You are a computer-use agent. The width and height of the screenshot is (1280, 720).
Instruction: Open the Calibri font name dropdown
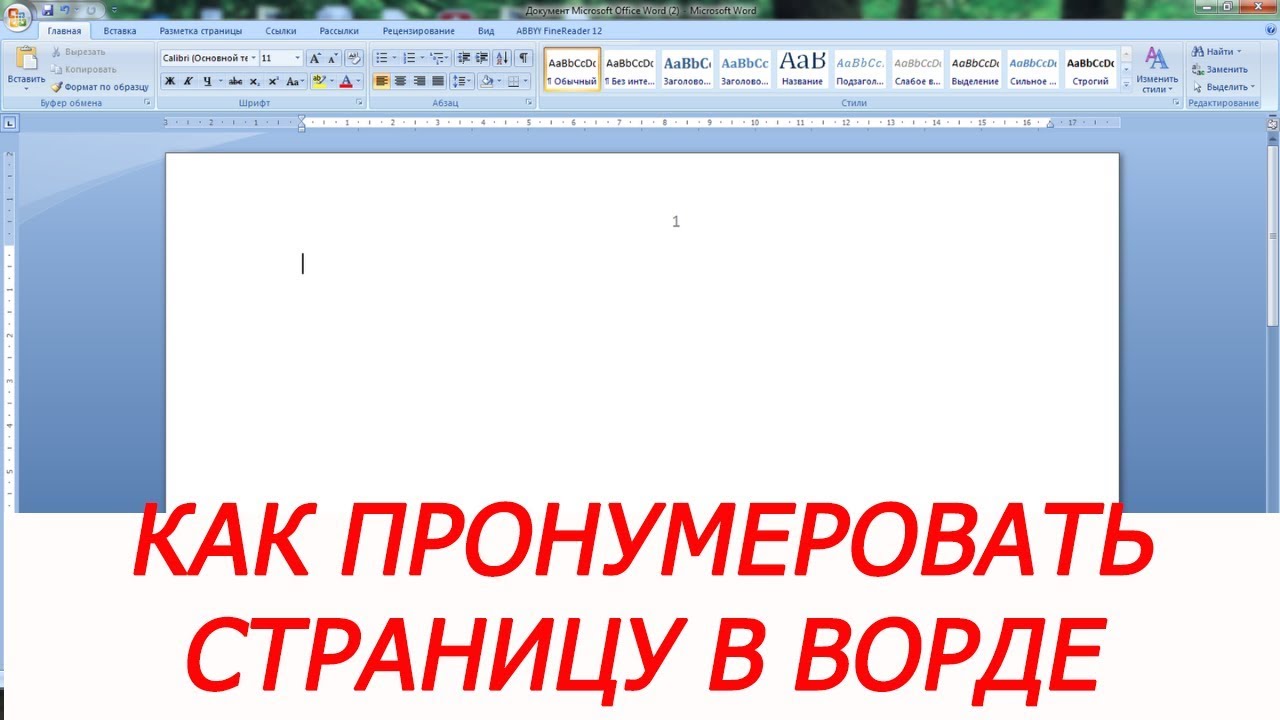coord(253,58)
